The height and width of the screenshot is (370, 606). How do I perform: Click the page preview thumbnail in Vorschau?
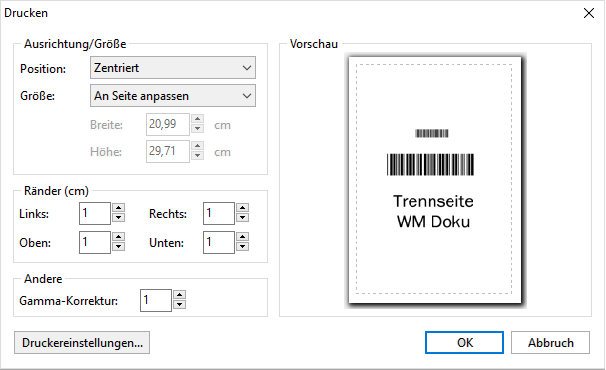pos(435,180)
